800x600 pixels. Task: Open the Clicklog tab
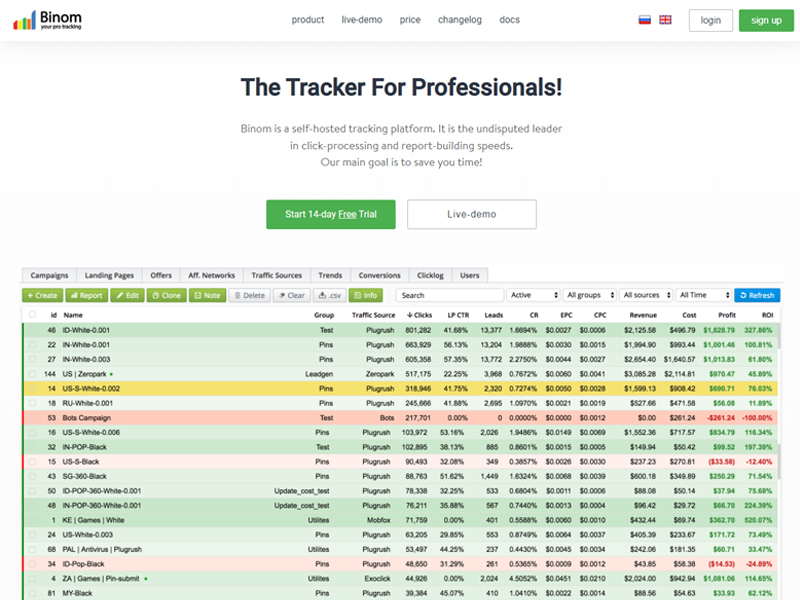(430, 276)
